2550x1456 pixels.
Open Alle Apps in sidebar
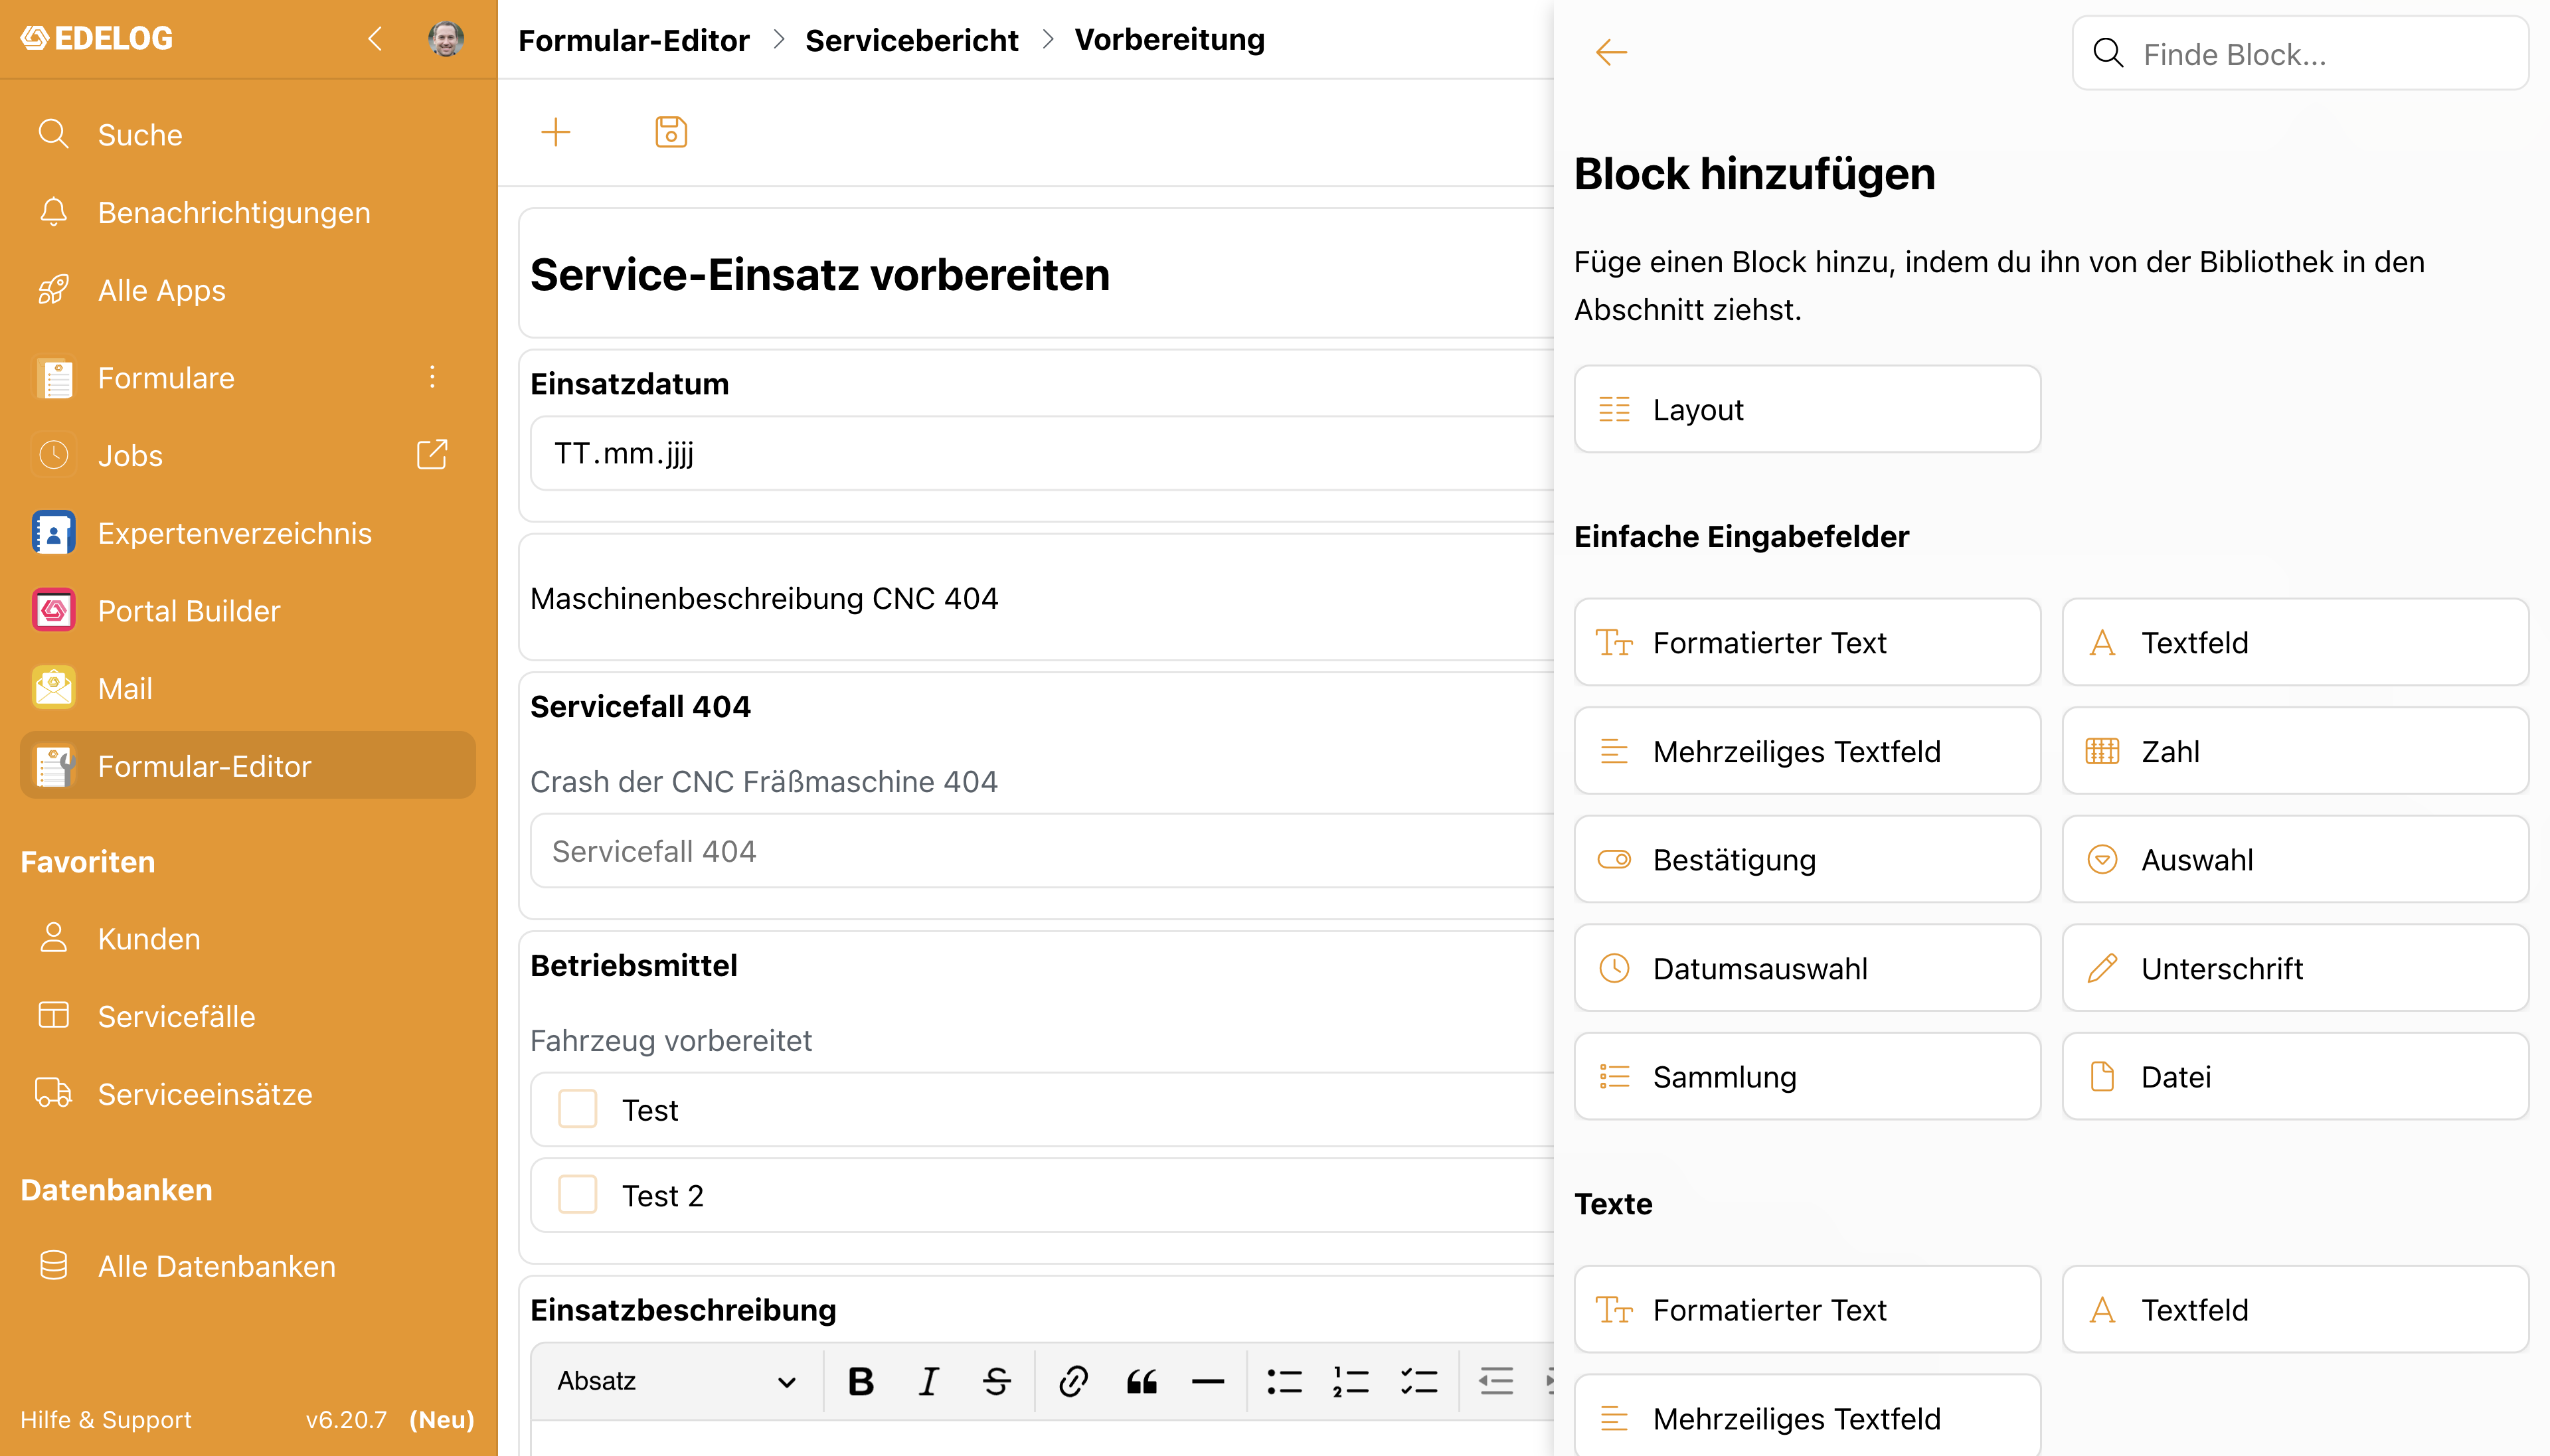click(x=248, y=290)
